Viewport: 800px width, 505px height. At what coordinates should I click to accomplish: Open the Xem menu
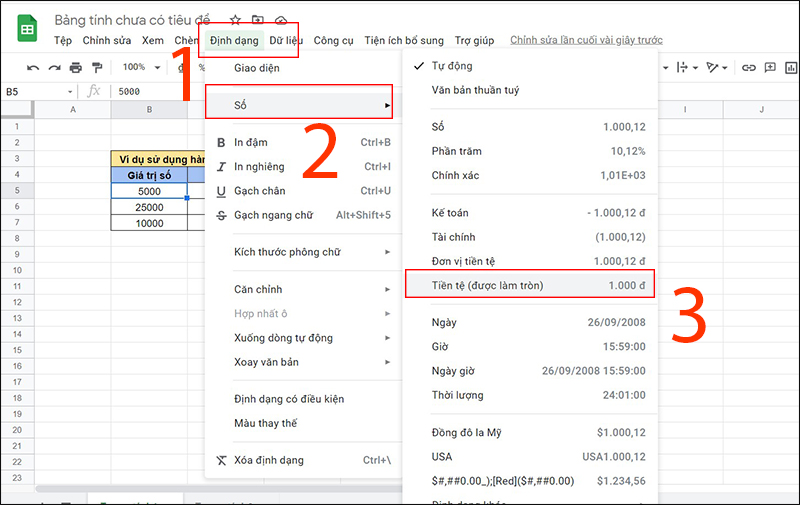coord(153,40)
